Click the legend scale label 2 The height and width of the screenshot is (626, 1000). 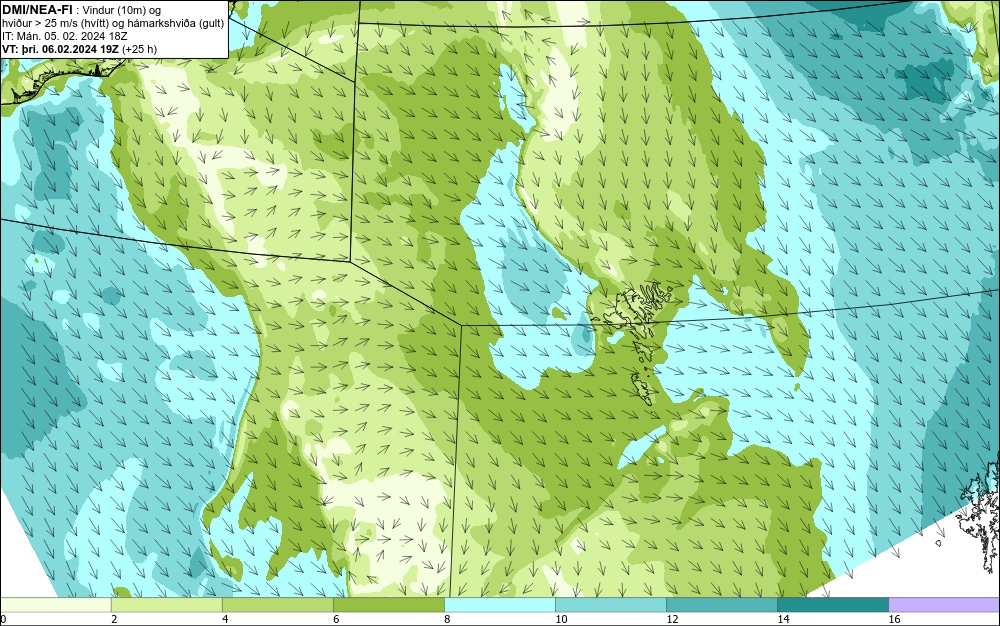(x=114, y=619)
